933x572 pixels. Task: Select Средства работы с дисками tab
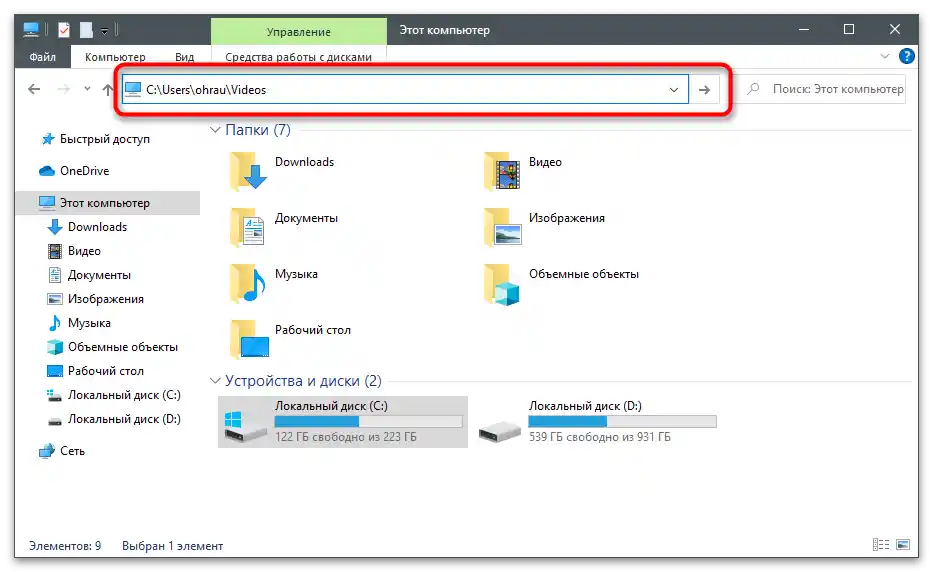[298, 57]
